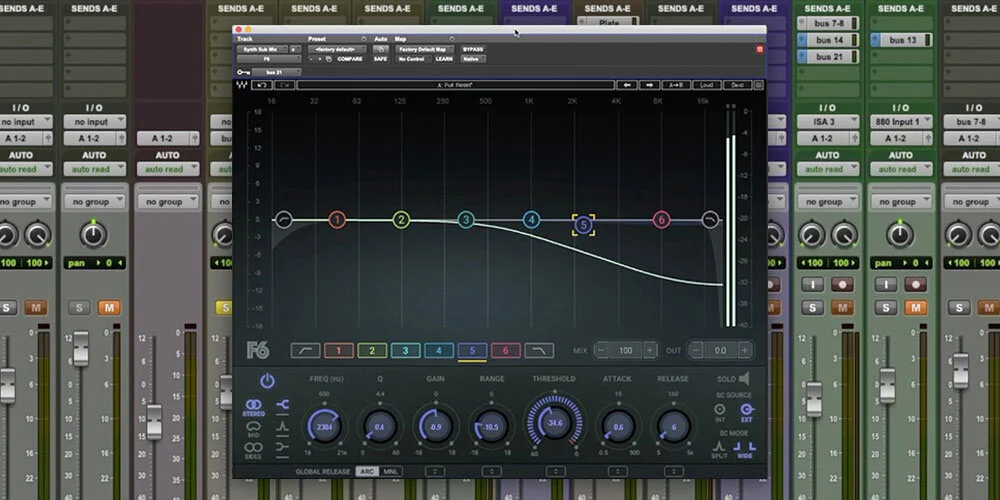This screenshot has width=1000, height=500.
Task: Increase OUT value with plus button
Action: click(744, 350)
